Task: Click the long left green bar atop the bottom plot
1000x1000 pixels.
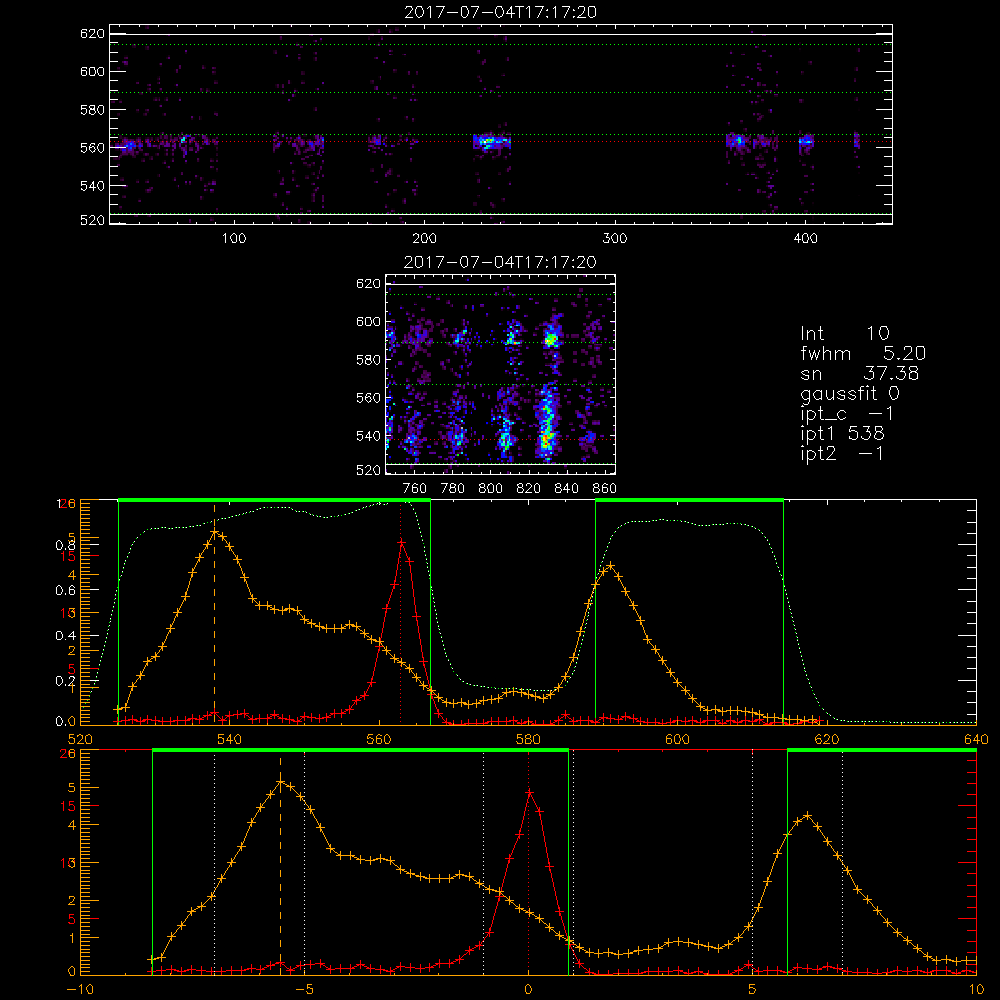Action: 360,750
